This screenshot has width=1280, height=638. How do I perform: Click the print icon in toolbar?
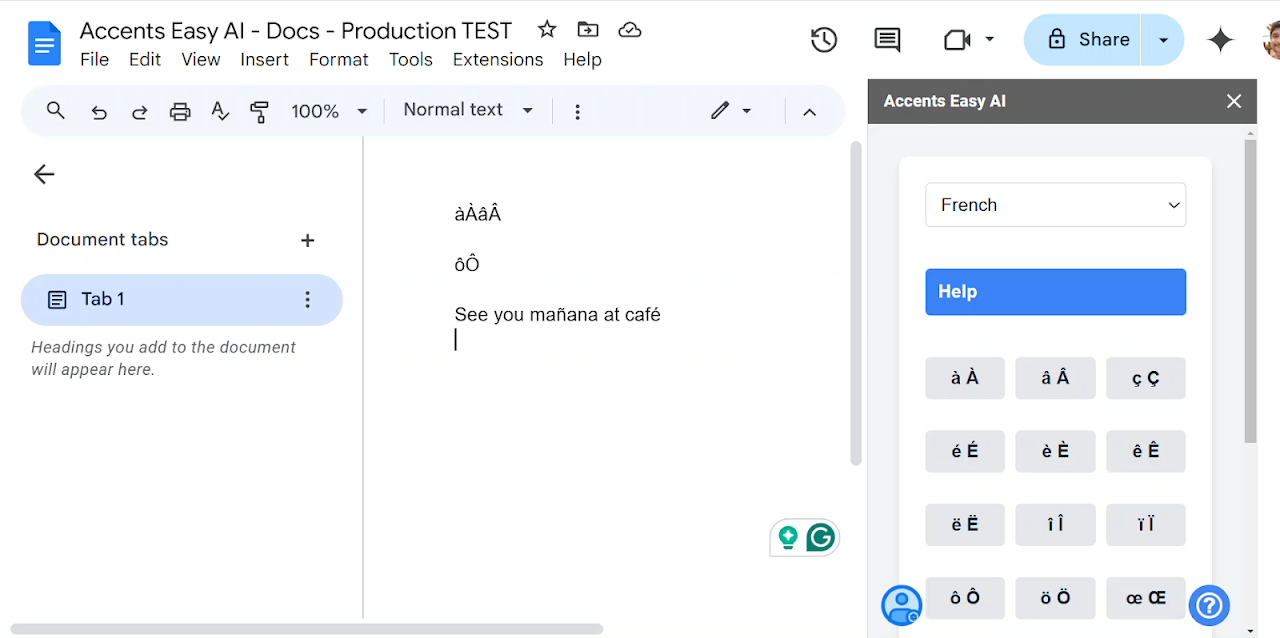[x=180, y=112]
